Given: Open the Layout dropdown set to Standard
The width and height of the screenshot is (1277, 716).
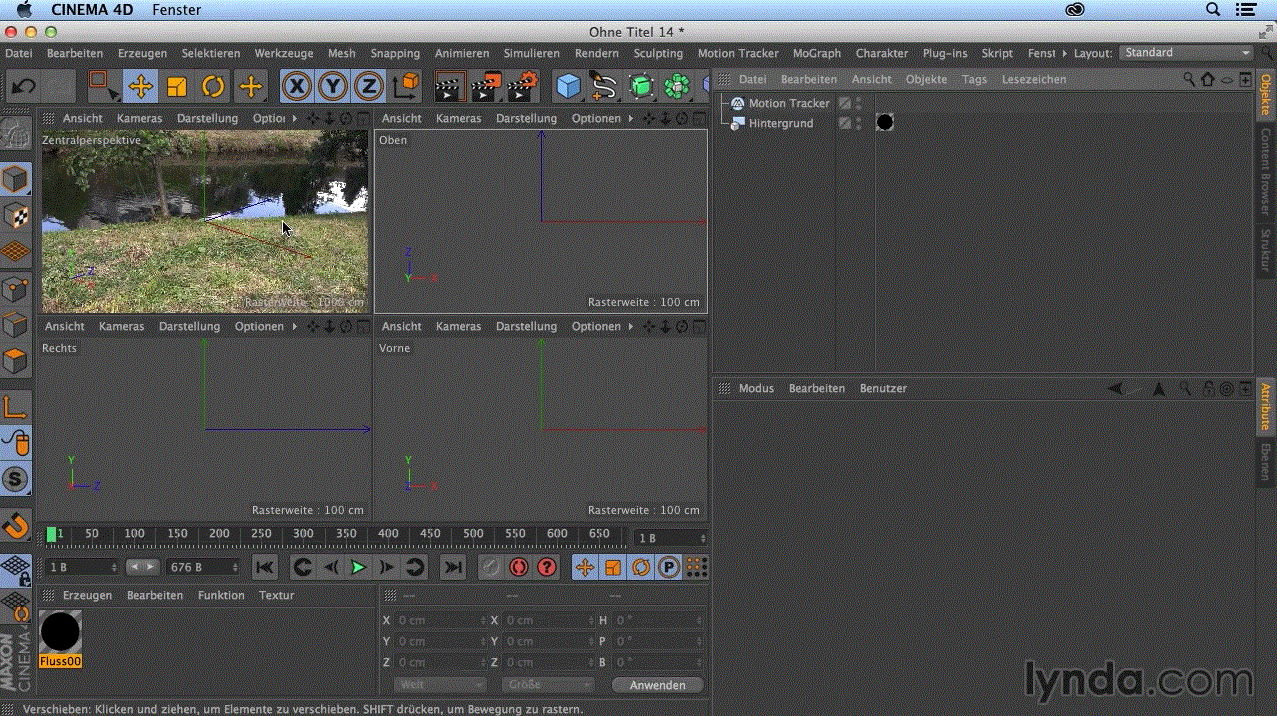Looking at the screenshot, I should pos(1186,53).
